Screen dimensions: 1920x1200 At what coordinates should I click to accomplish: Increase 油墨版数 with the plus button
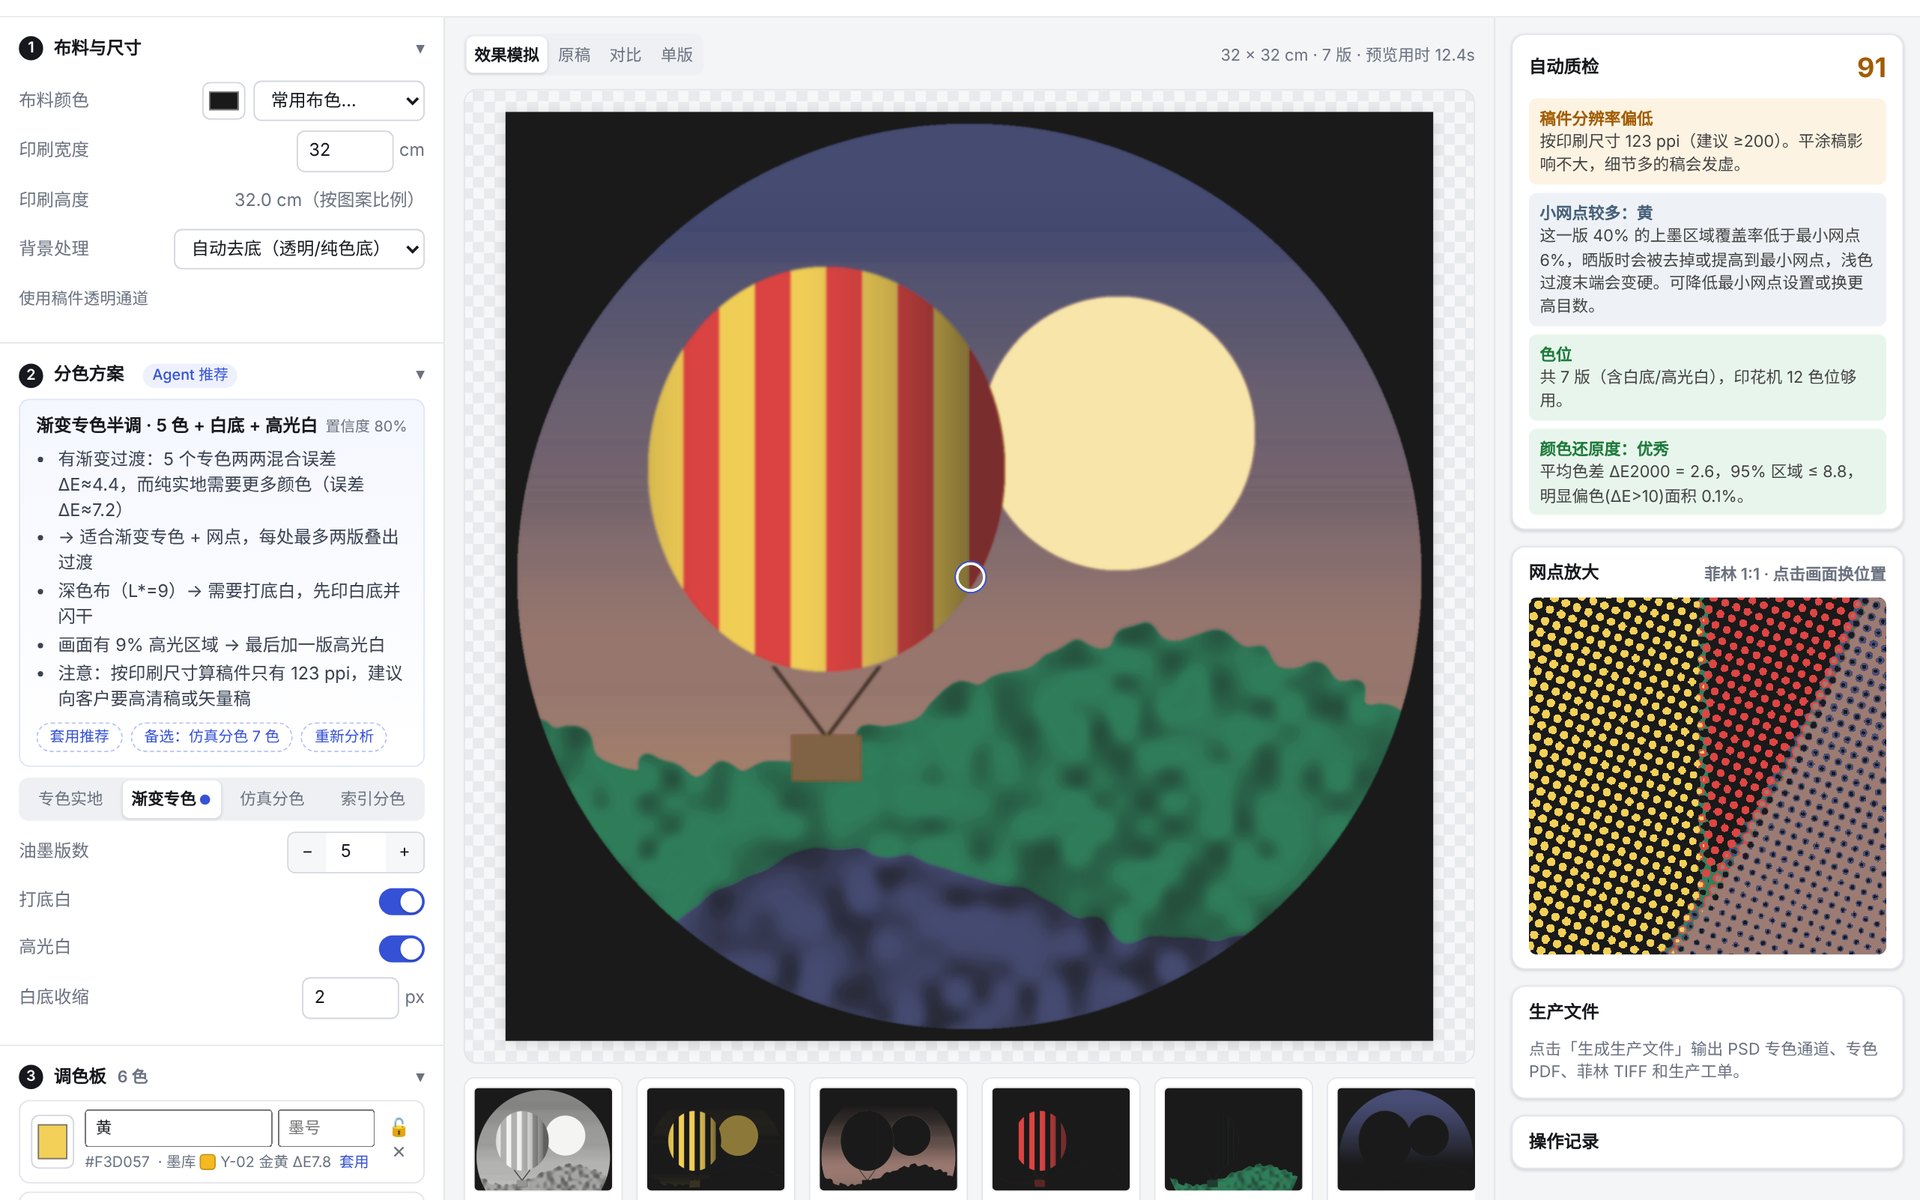[404, 851]
